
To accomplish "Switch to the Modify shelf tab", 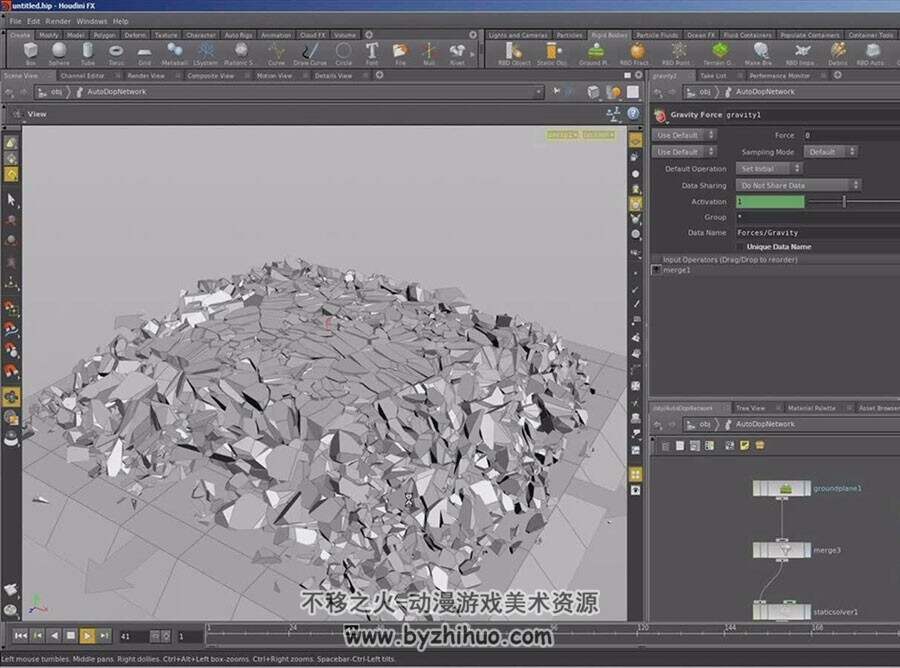I will pos(48,35).
